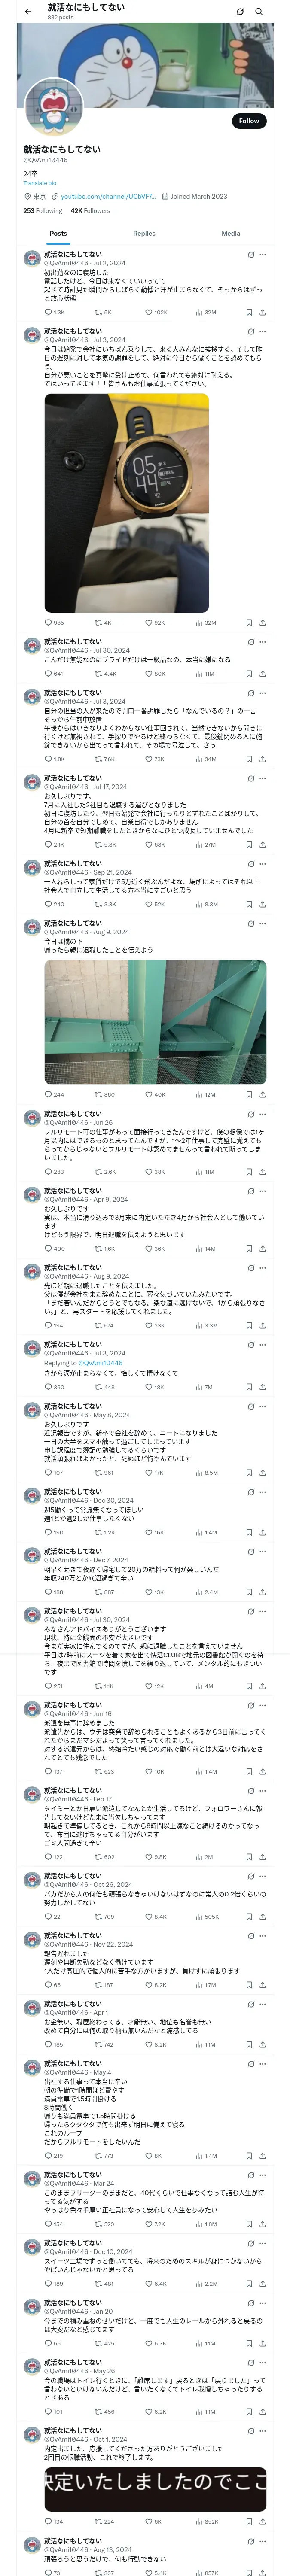Click the search icon in header
This screenshot has width=290, height=2576.
click(259, 11)
